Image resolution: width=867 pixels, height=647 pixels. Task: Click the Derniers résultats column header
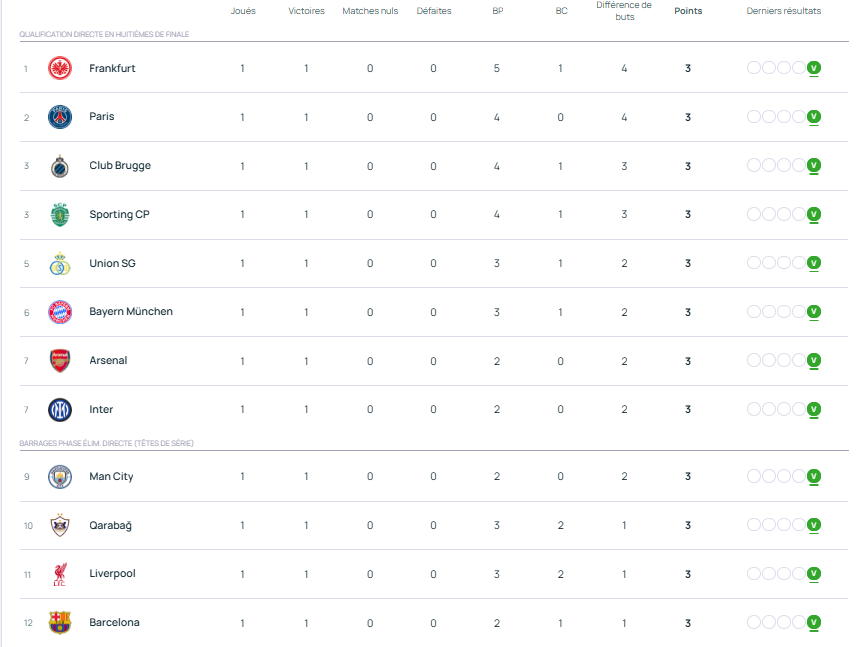coord(784,11)
